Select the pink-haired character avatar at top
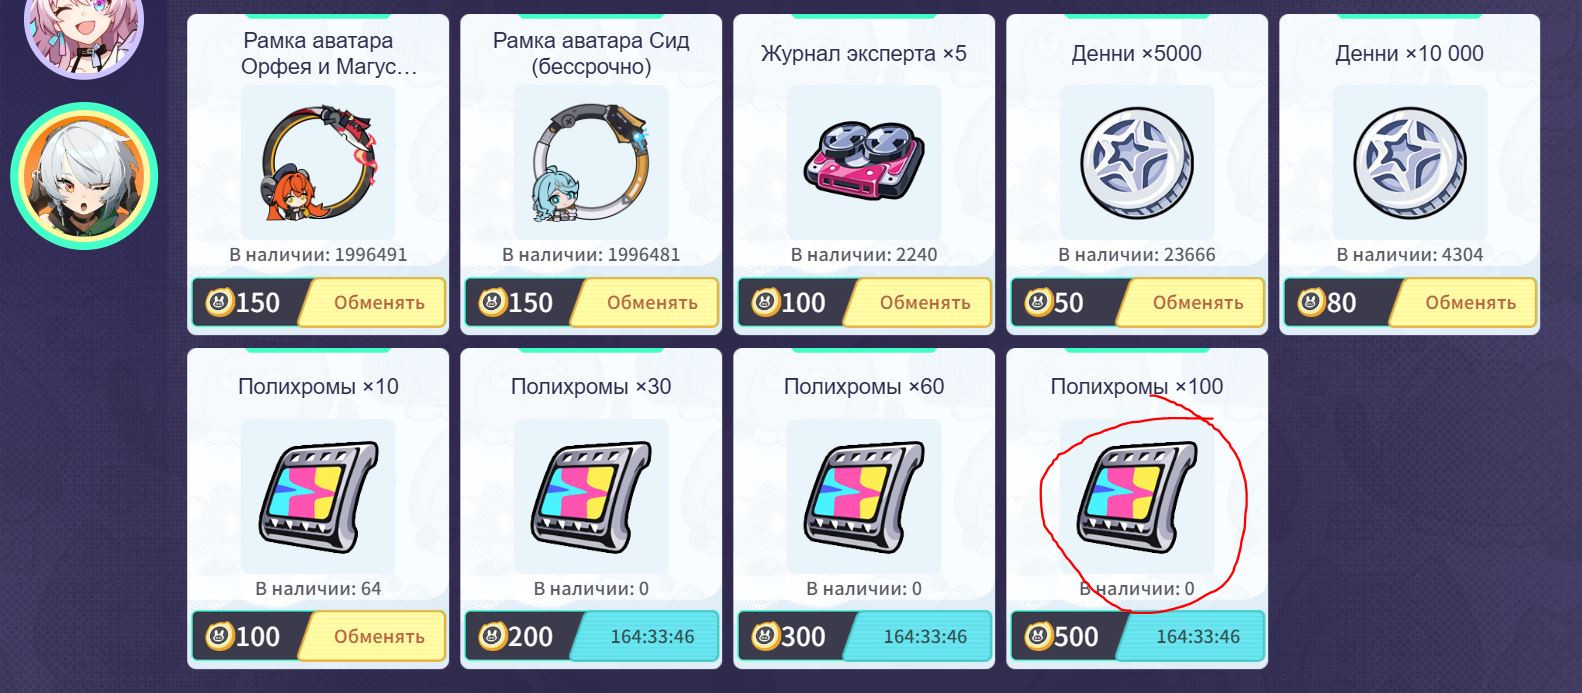This screenshot has width=1582, height=693. pos(84,22)
